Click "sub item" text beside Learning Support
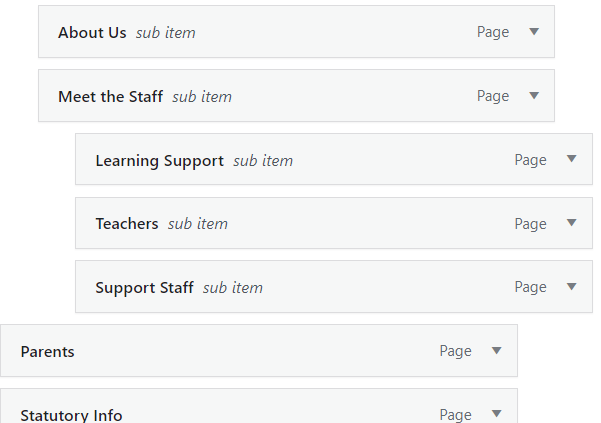Screen dimensions: 601x423 point(263,160)
